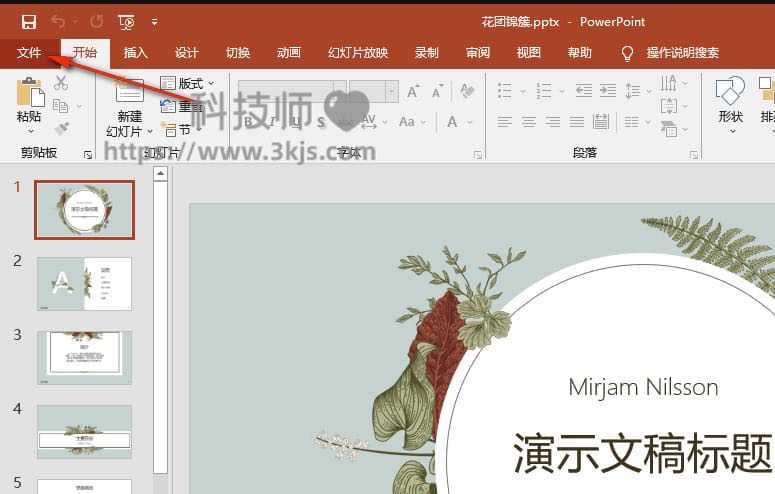Toggle bold formatting

(x=249, y=122)
